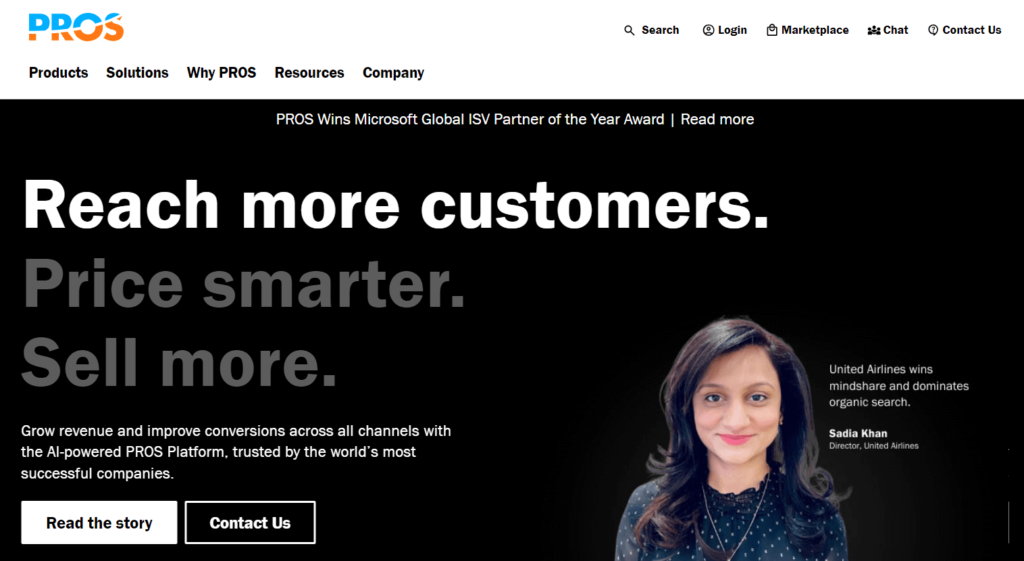
Task: Click the PROS logo
Action: 76,27
